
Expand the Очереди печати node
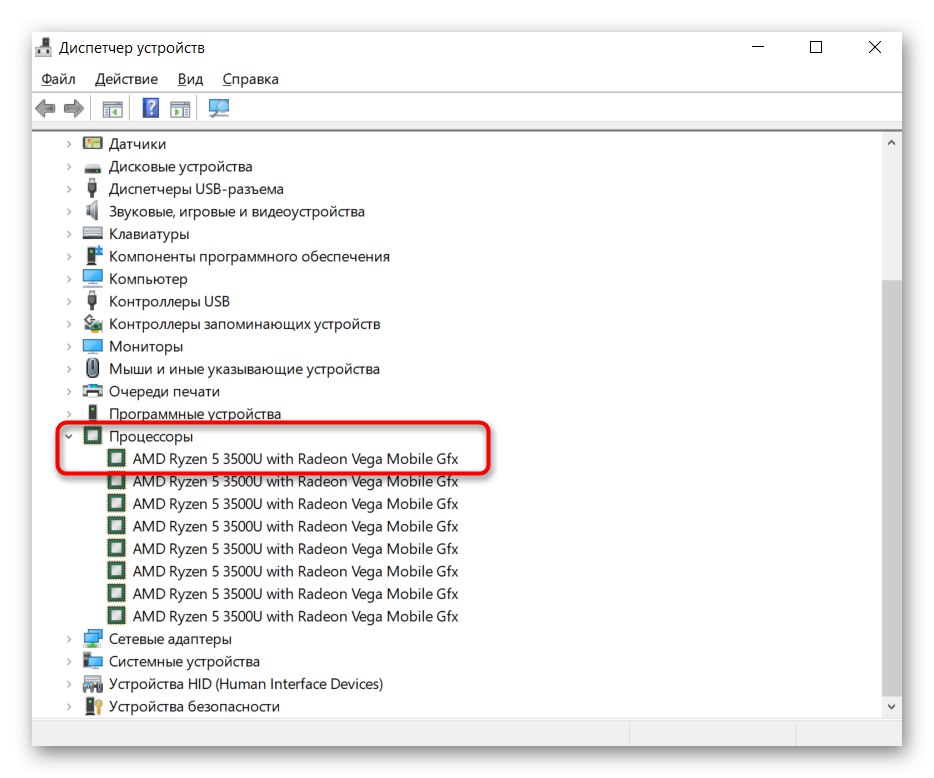pyautogui.click(x=69, y=391)
